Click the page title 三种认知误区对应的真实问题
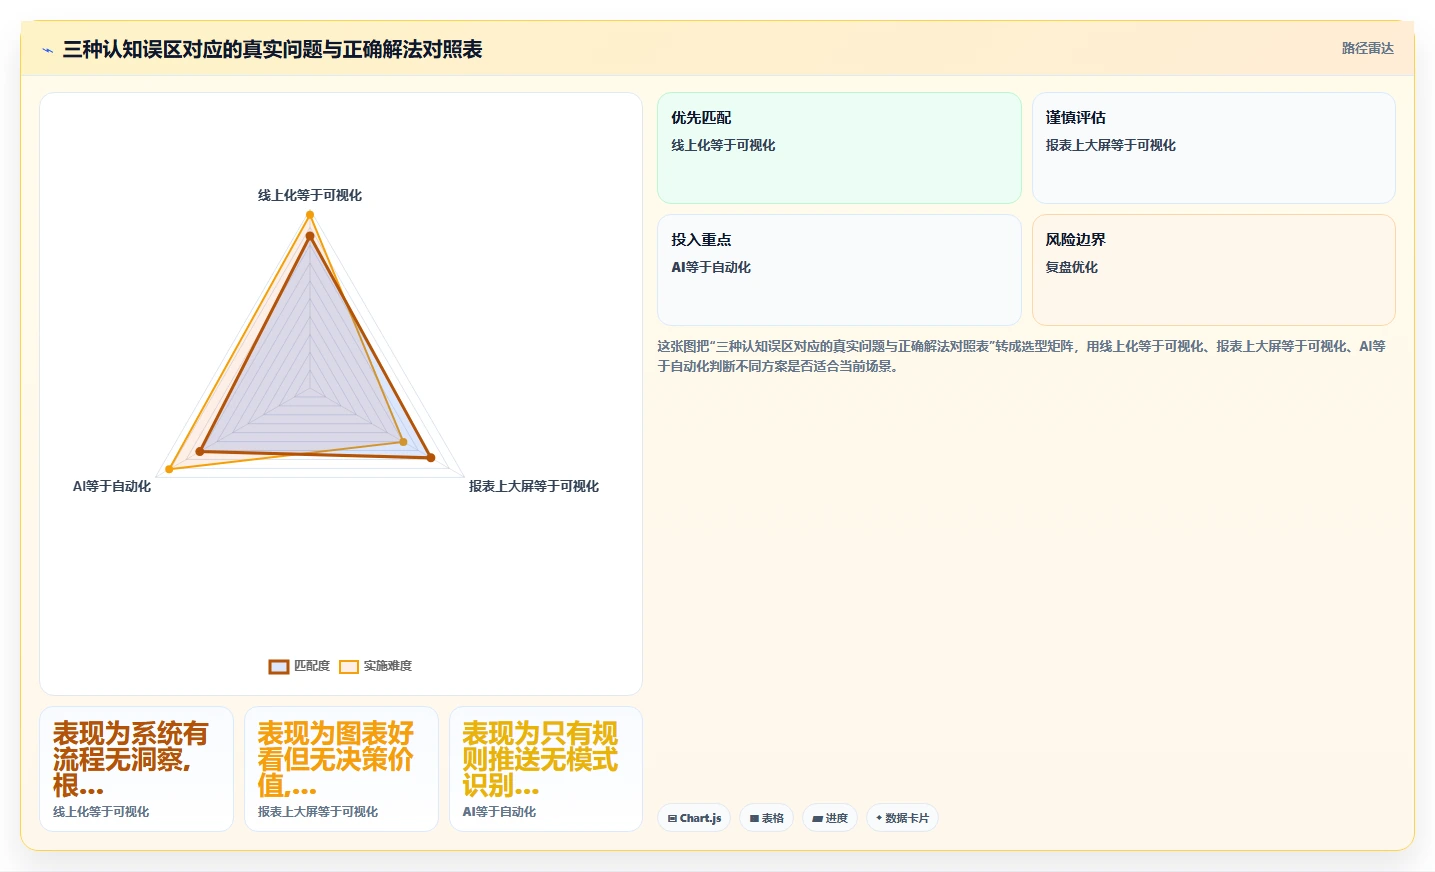The width and height of the screenshot is (1435, 872). pos(272,50)
